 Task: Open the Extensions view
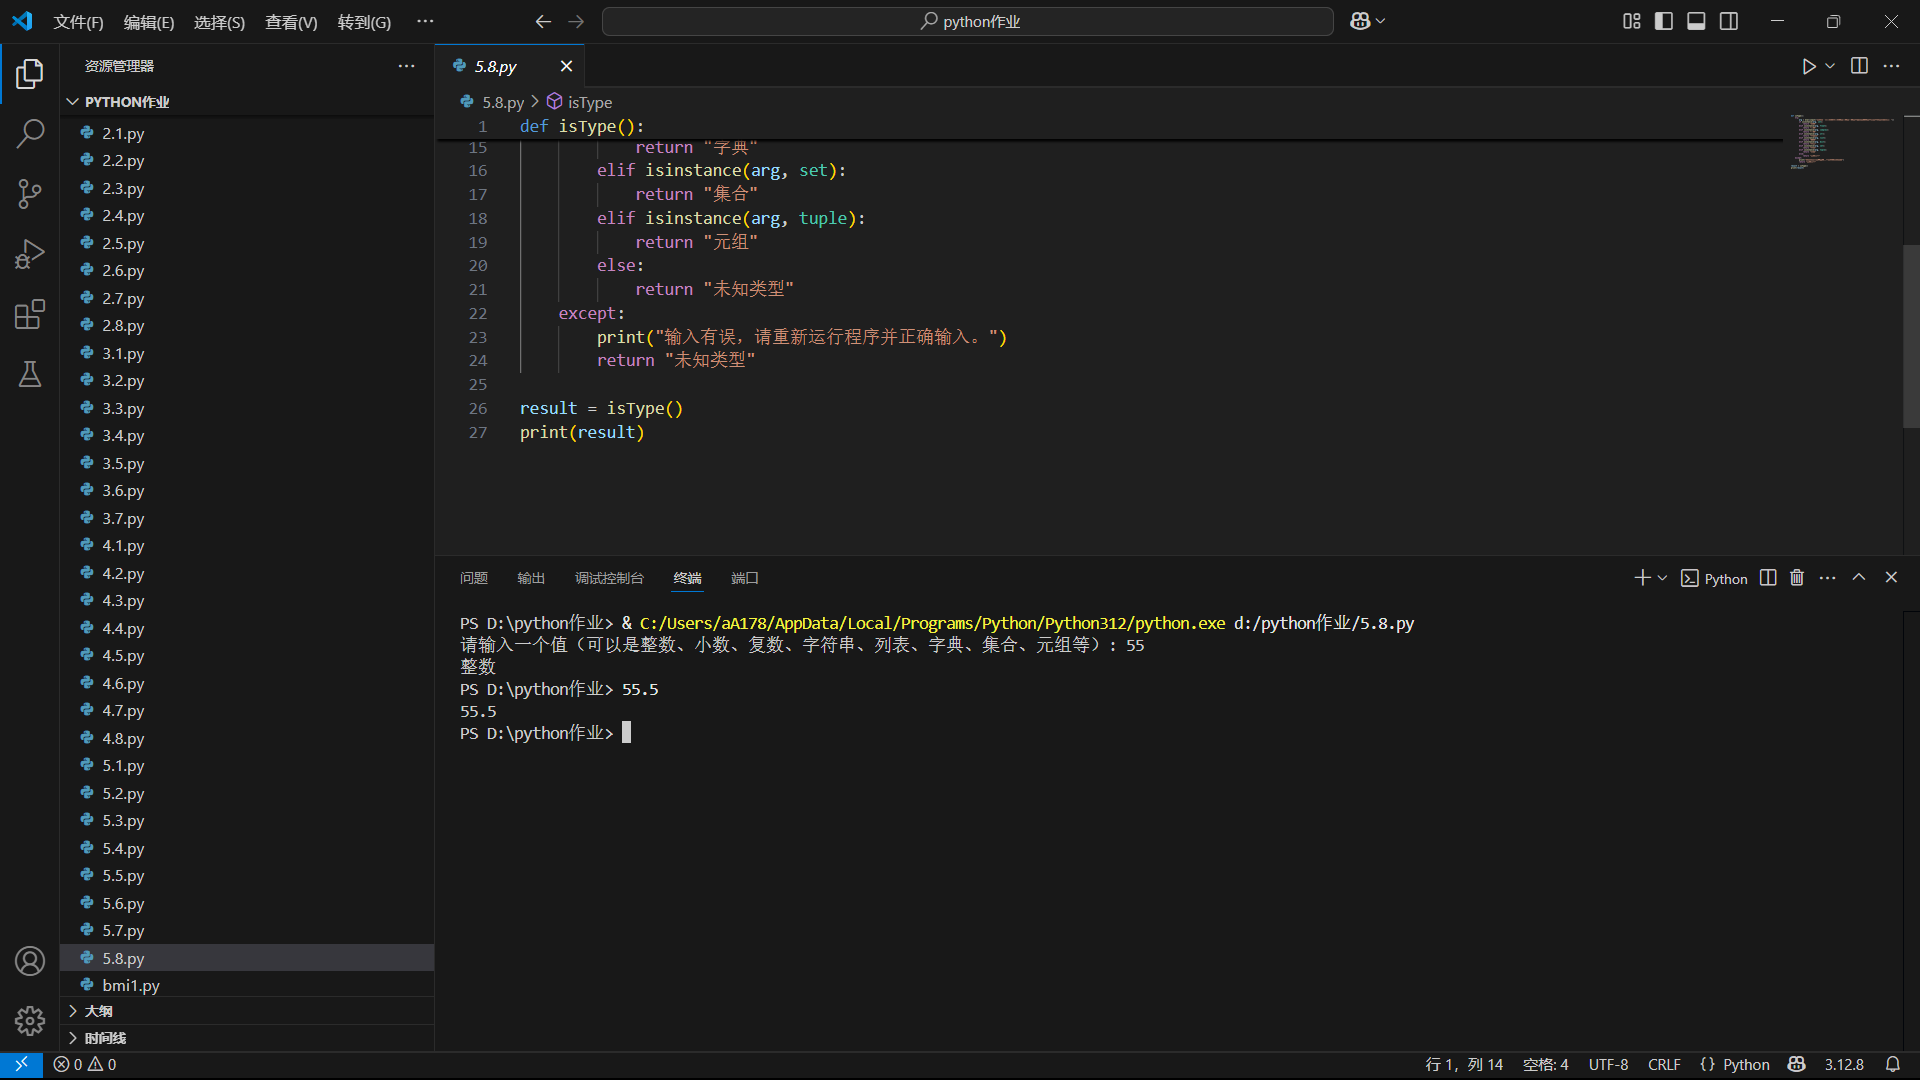(30, 314)
